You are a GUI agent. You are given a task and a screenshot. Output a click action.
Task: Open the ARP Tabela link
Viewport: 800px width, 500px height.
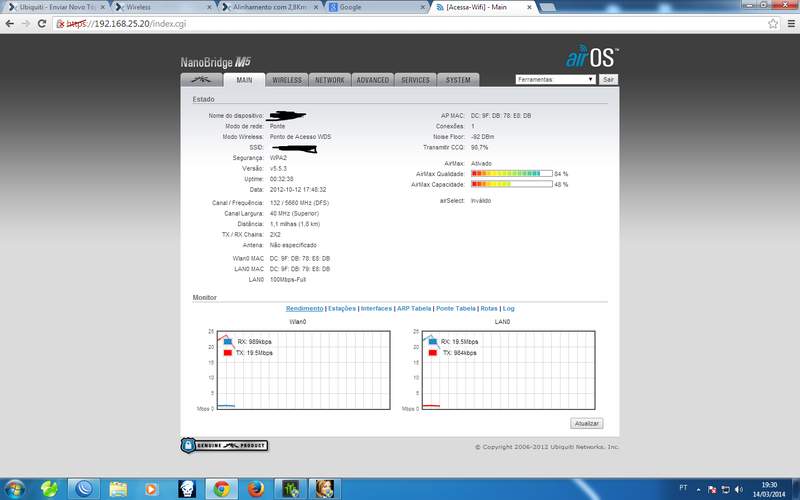coord(414,309)
